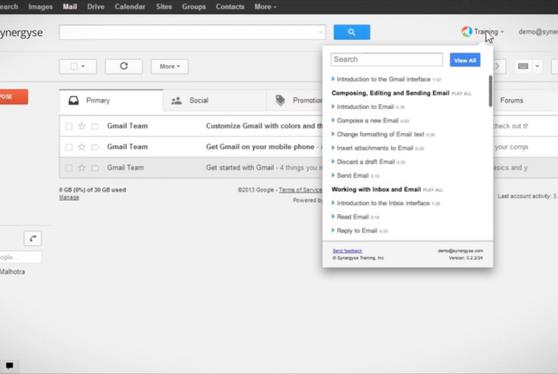
Task: Mark Get Gmail on mobile email important
Action: click(95, 147)
